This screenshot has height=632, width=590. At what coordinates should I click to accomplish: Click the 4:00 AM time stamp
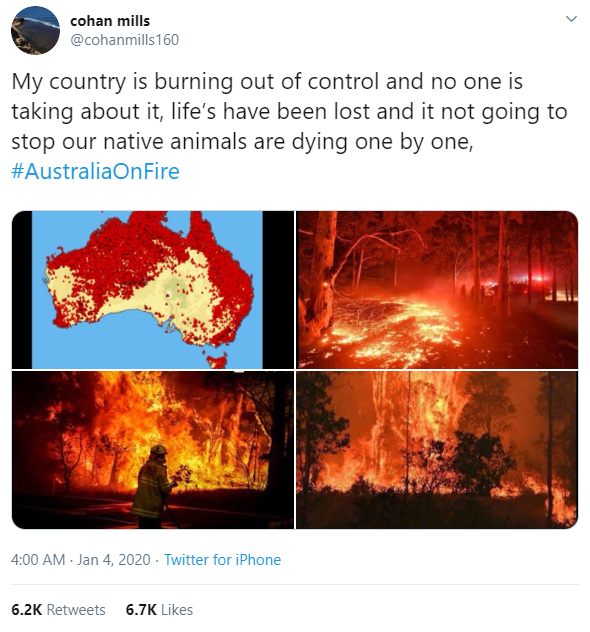[x=38, y=560]
